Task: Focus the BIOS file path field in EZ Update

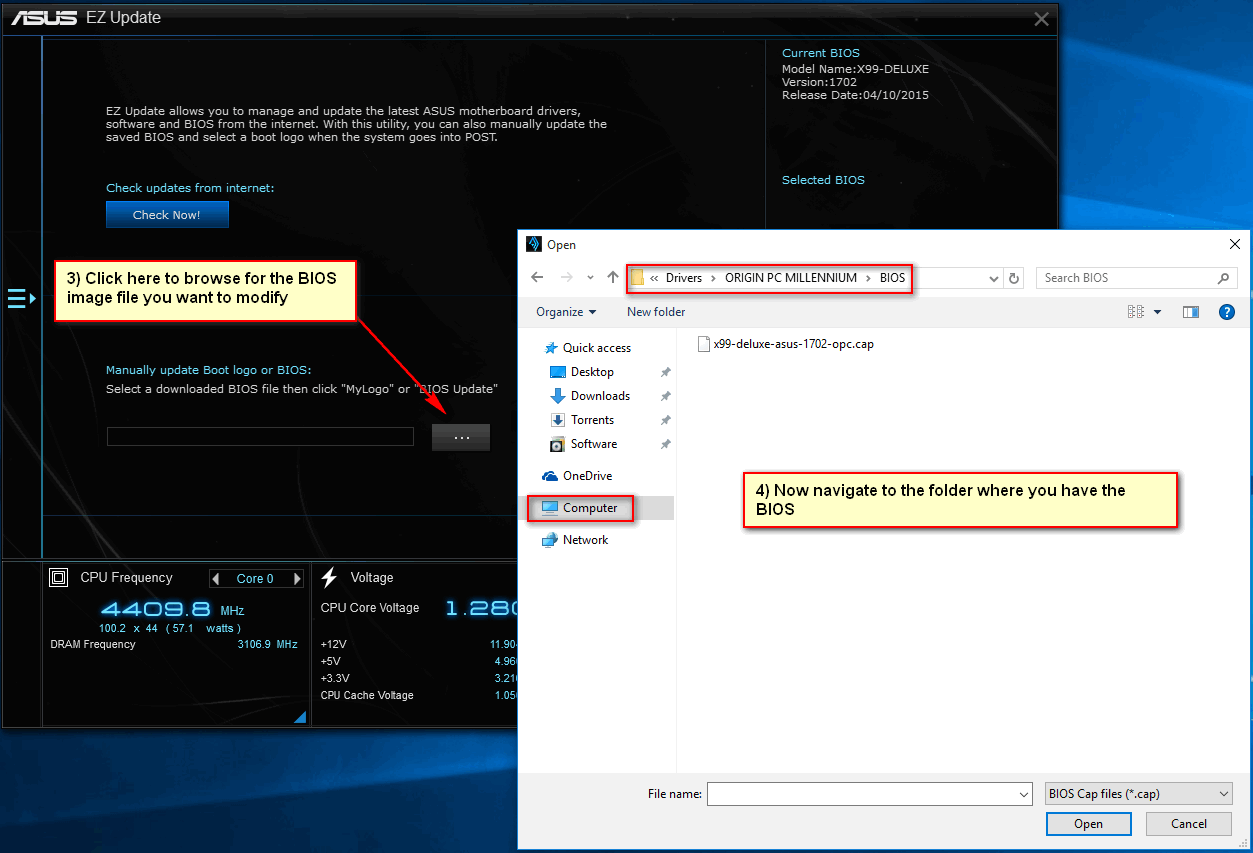Action: point(260,436)
